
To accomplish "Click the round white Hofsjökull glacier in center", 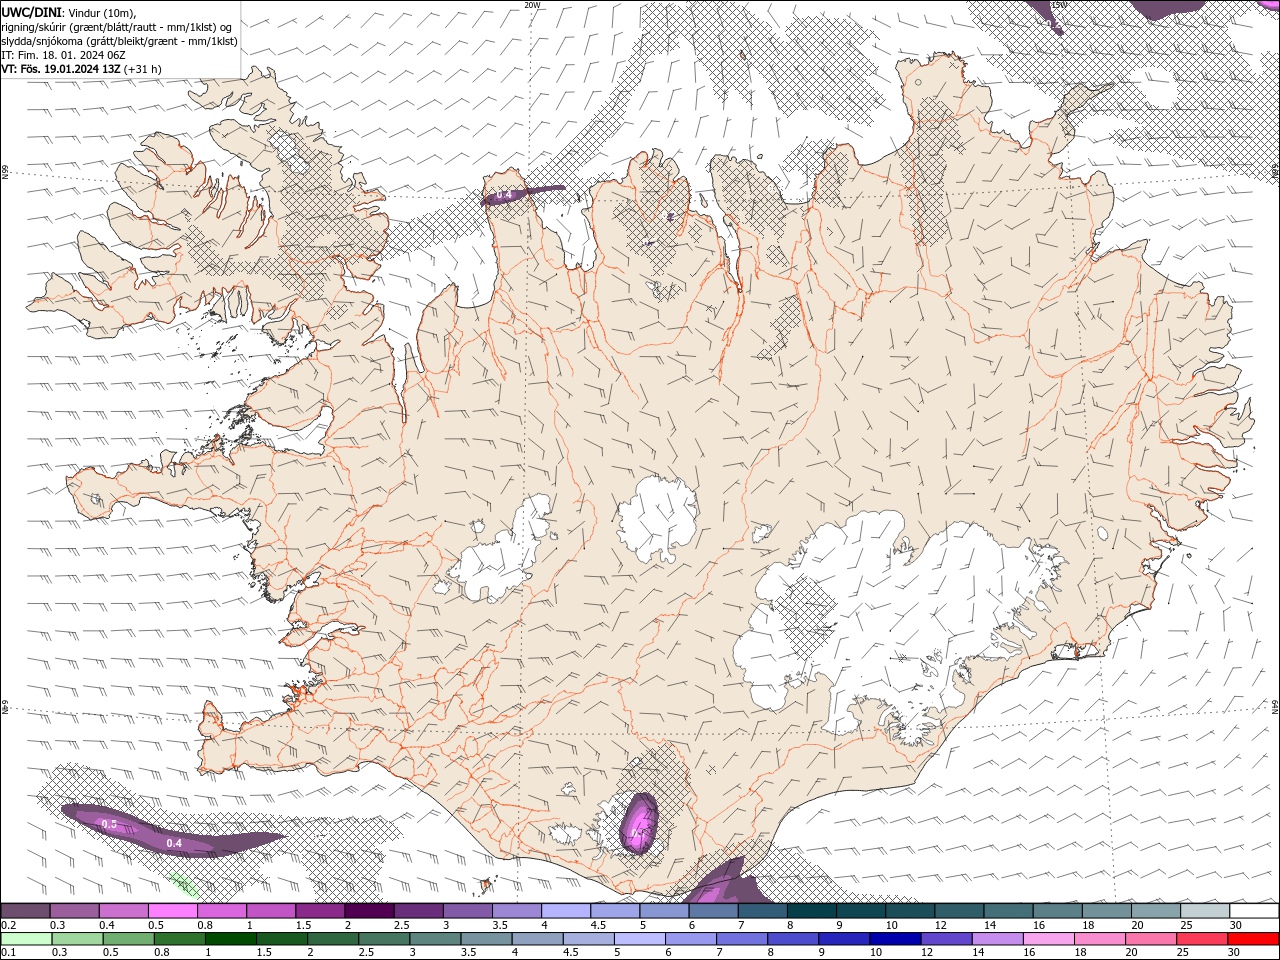I will pos(657,520).
